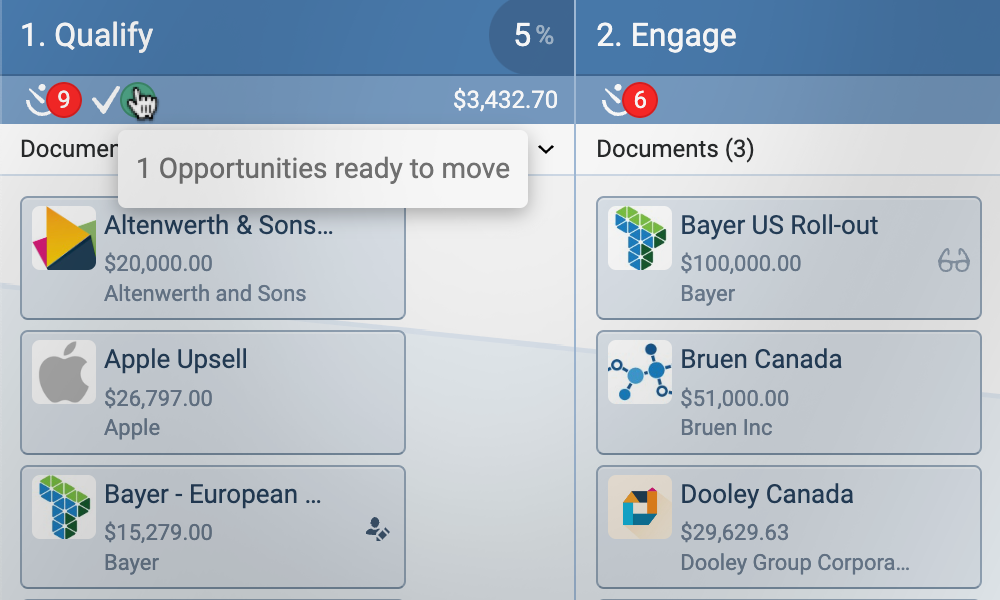Click the ready-to-move checkmark in Qualify
This screenshot has width=1000, height=600.
(105, 99)
